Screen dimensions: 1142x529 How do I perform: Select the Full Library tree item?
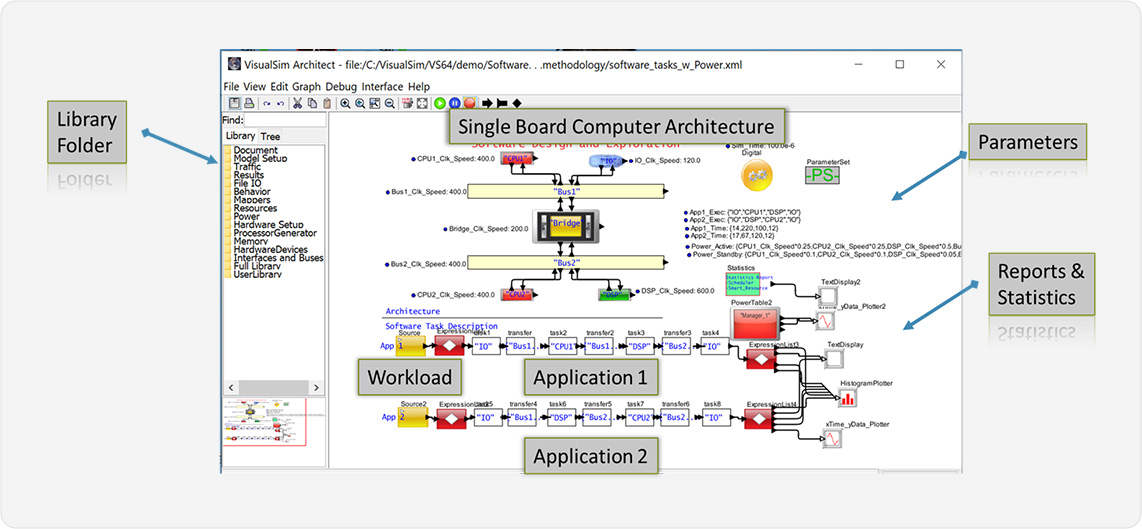(x=253, y=267)
